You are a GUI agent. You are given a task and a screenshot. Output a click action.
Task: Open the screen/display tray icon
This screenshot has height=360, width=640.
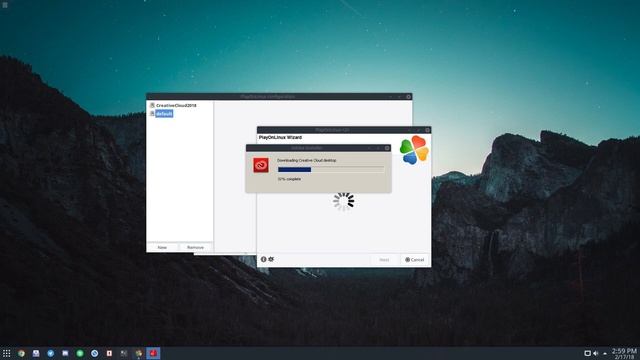pyautogui.click(x=587, y=353)
